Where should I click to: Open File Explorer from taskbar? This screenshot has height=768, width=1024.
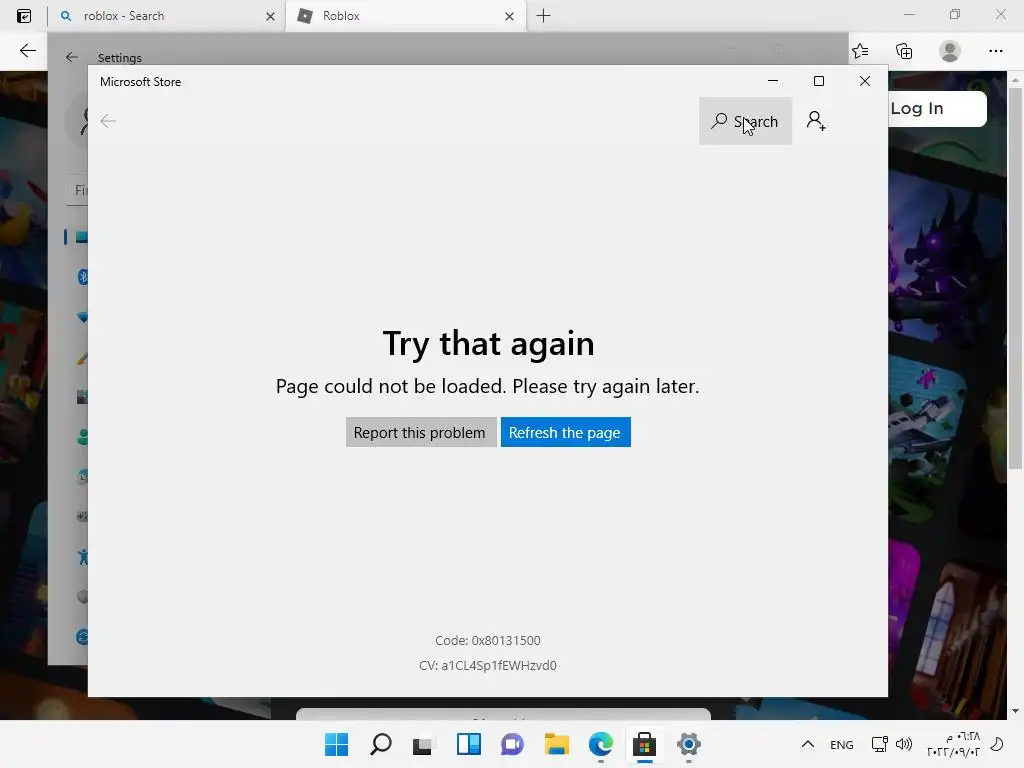pyautogui.click(x=556, y=744)
